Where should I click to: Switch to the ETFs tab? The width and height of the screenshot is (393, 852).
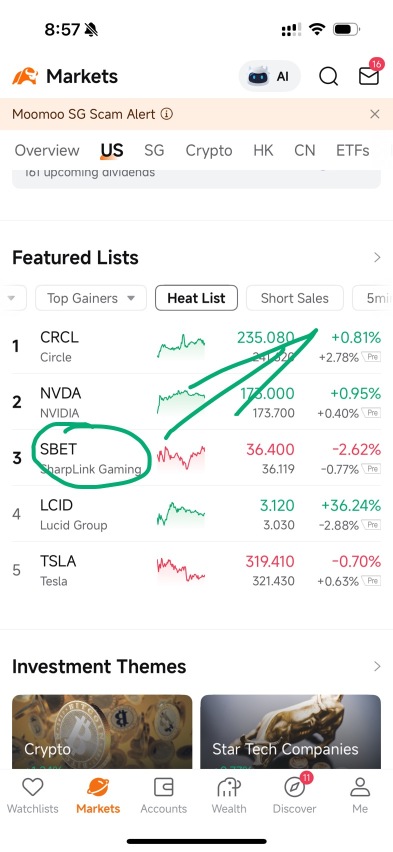tap(353, 151)
